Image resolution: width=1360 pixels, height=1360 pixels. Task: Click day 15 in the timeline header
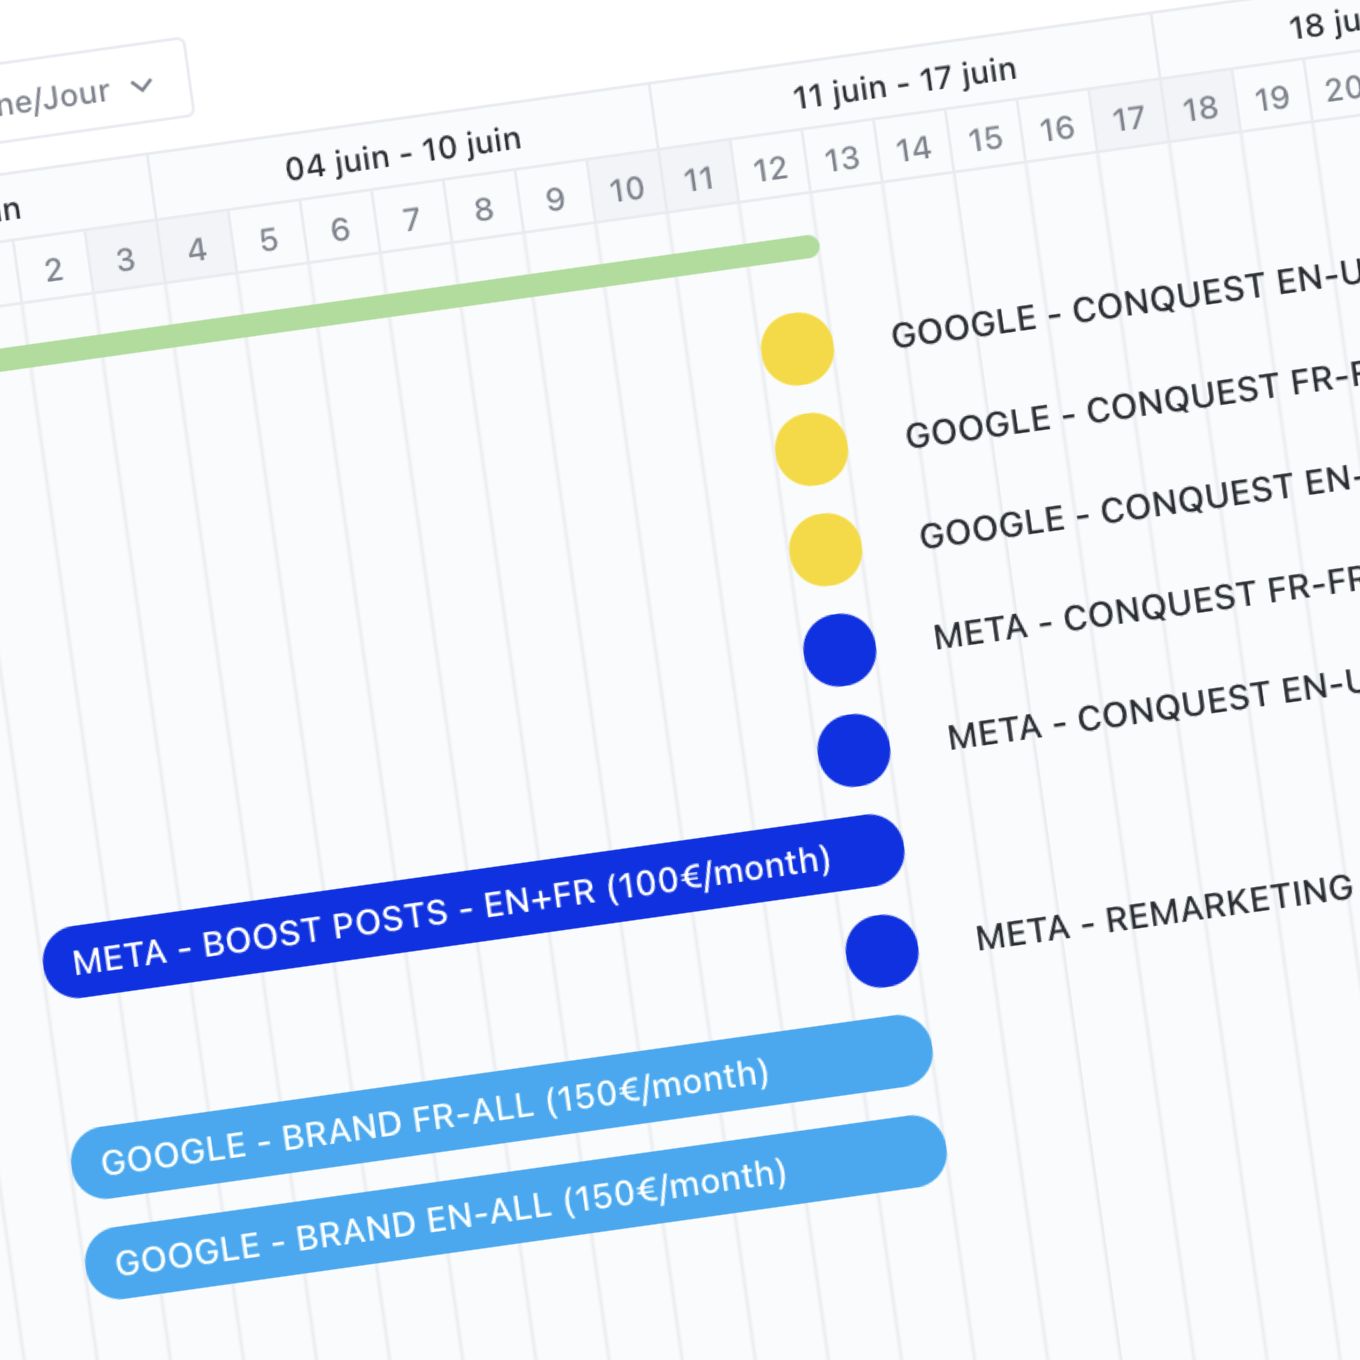click(x=985, y=138)
